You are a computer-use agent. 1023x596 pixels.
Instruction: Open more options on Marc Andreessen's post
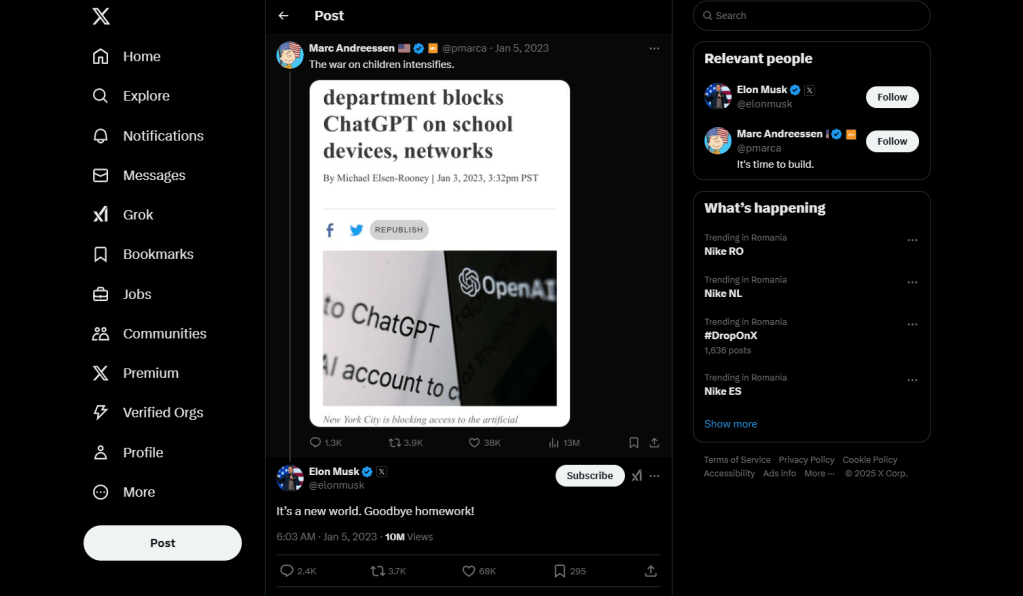click(x=654, y=48)
